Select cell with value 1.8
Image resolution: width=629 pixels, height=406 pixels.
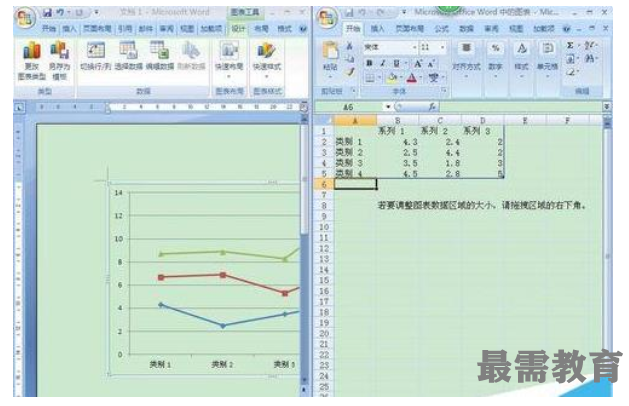click(x=440, y=163)
